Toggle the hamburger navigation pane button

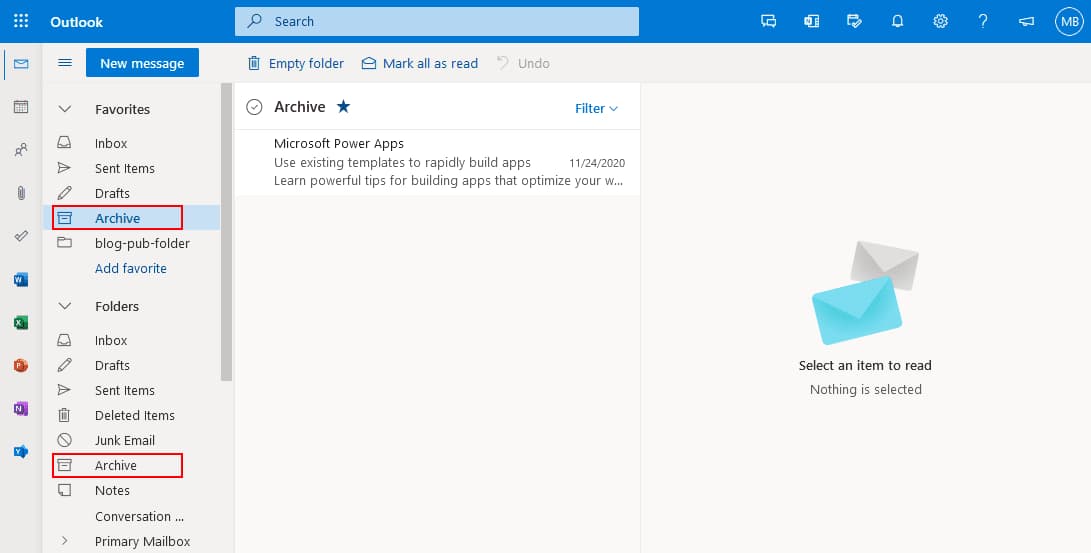point(65,63)
